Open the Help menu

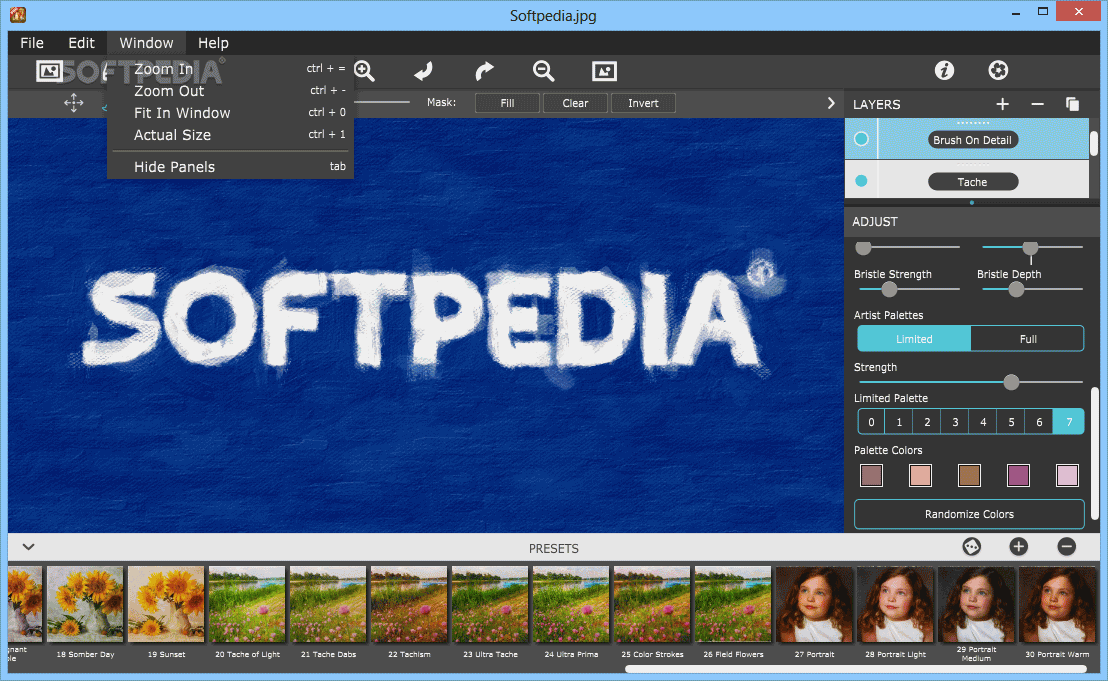(x=213, y=43)
